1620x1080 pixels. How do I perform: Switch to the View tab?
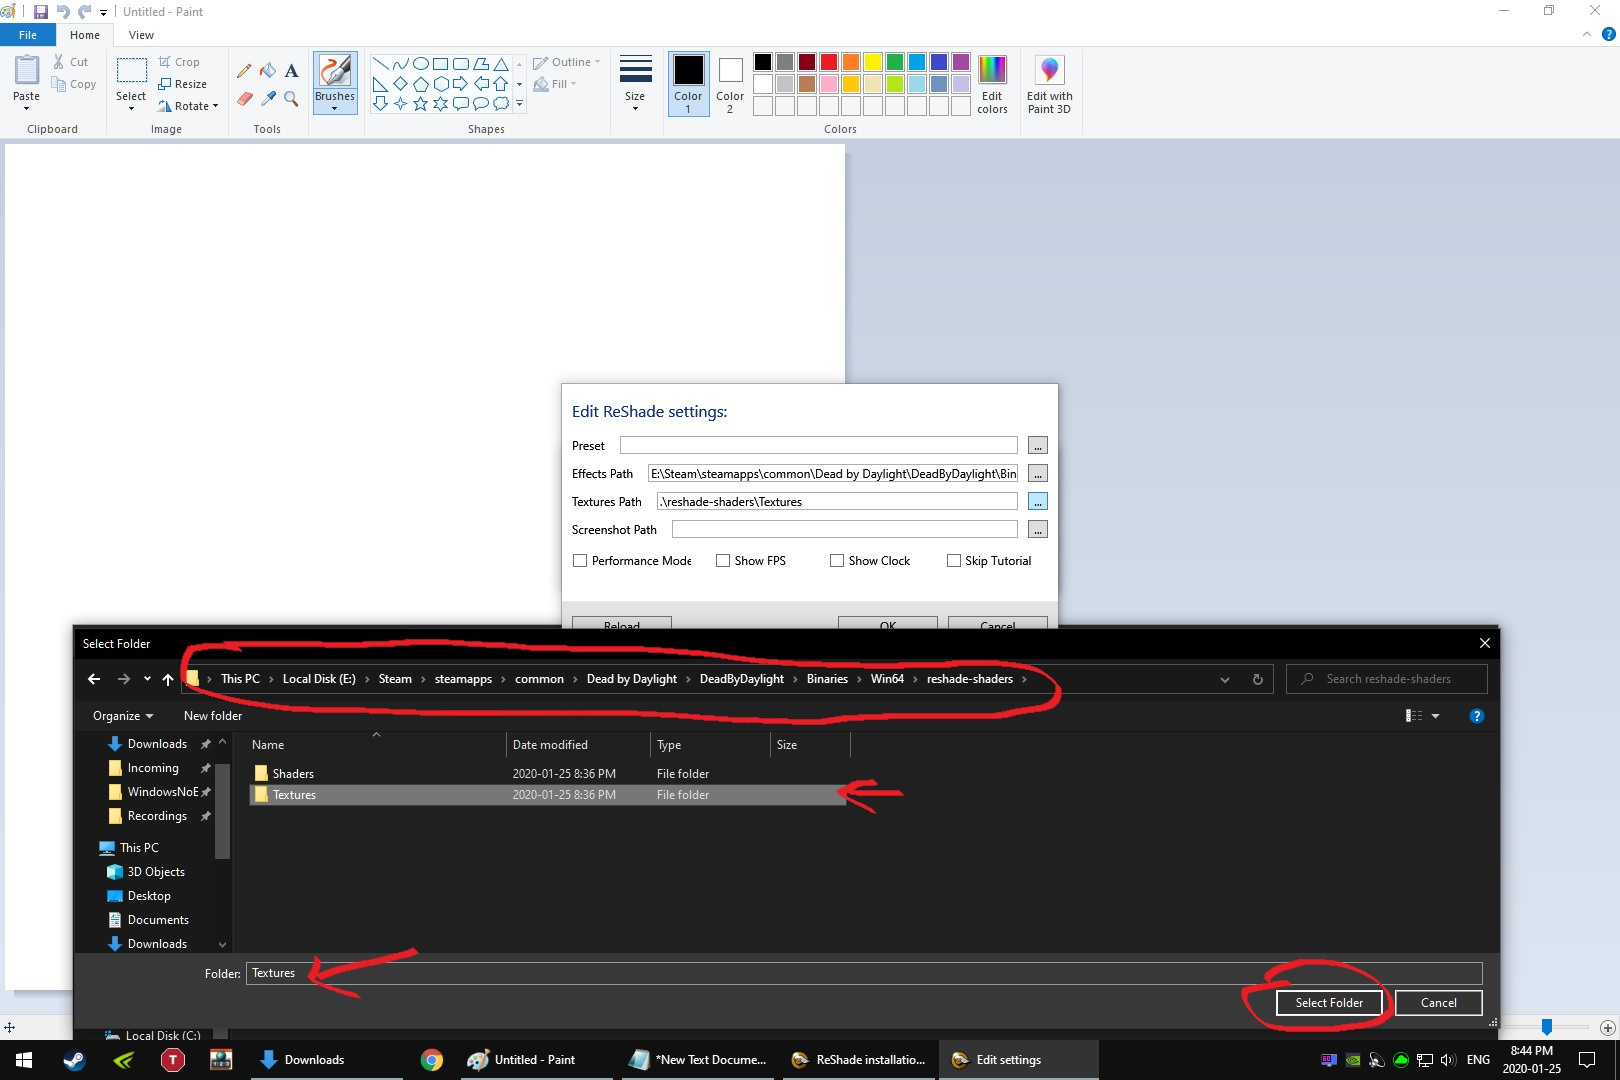(141, 34)
